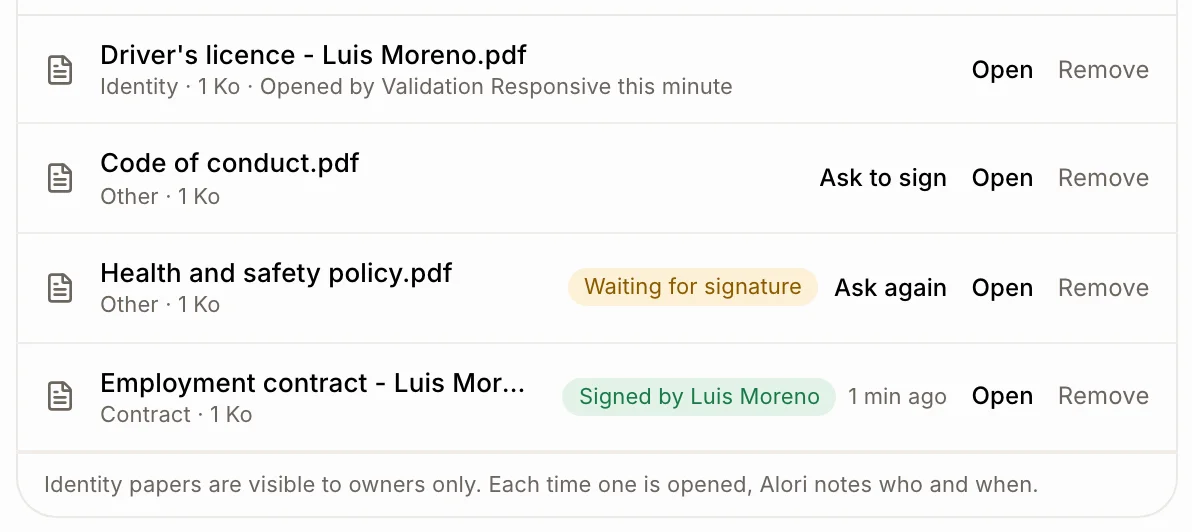The image size is (1192, 532).
Task: Ask again for Health and safety signature
Action: [890, 288]
